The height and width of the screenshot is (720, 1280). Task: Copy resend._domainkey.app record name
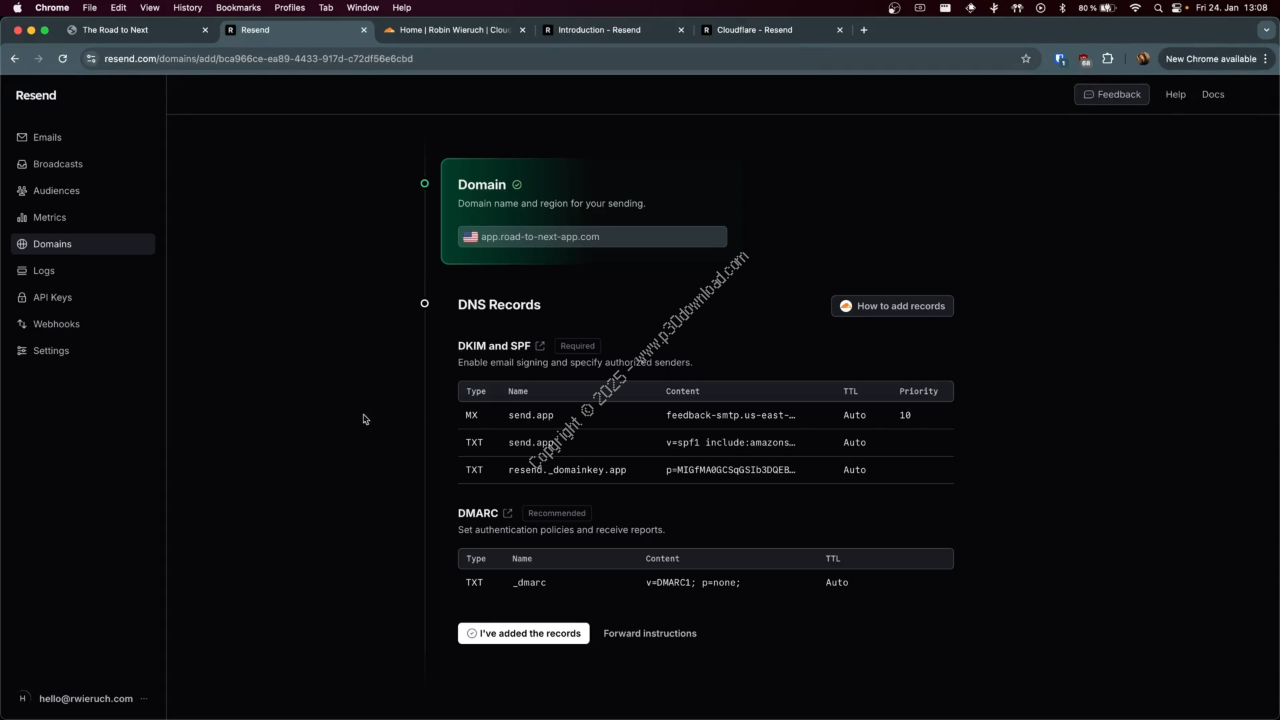[x=567, y=469]
